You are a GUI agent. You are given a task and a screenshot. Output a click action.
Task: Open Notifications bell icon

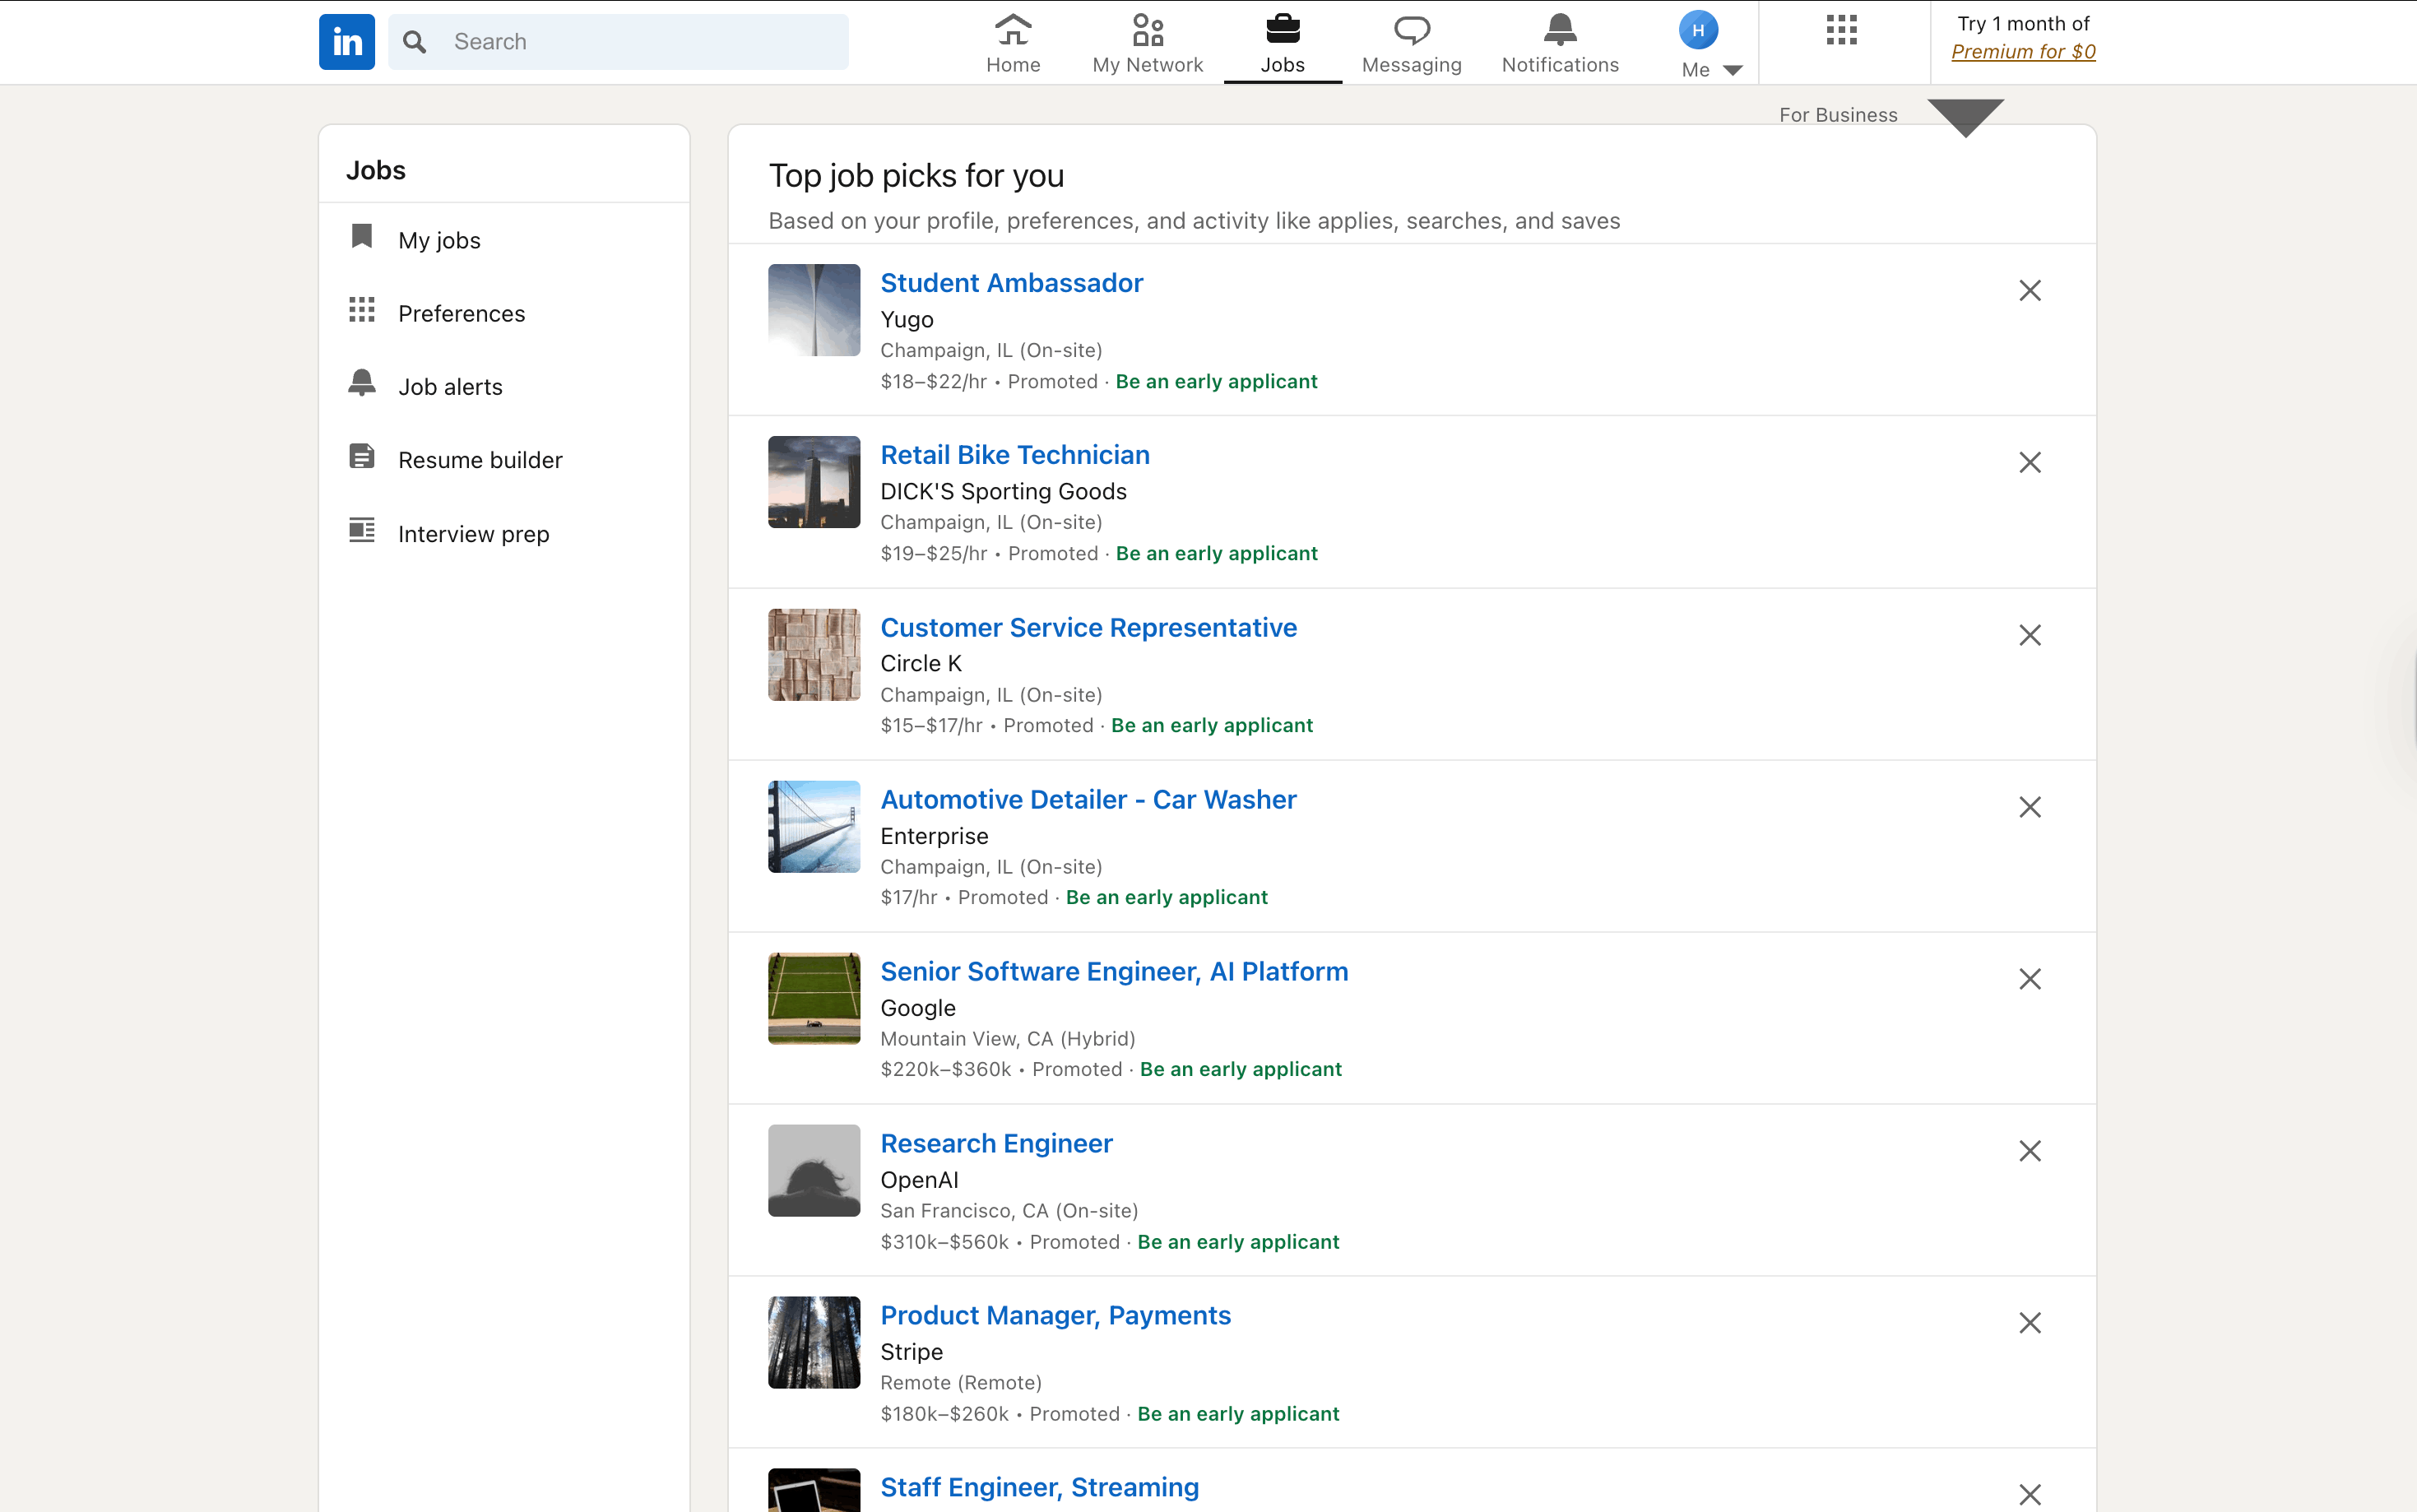[1559, 30]
